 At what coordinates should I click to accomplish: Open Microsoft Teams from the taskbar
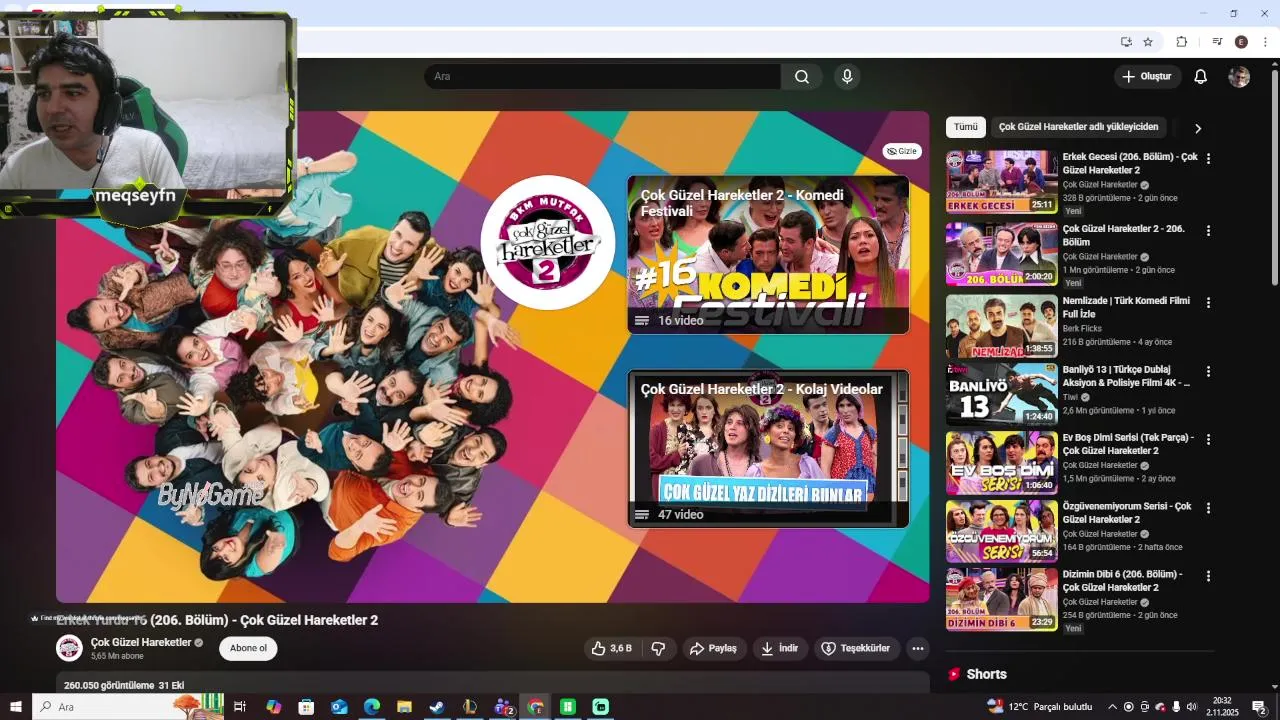point(503,707)
